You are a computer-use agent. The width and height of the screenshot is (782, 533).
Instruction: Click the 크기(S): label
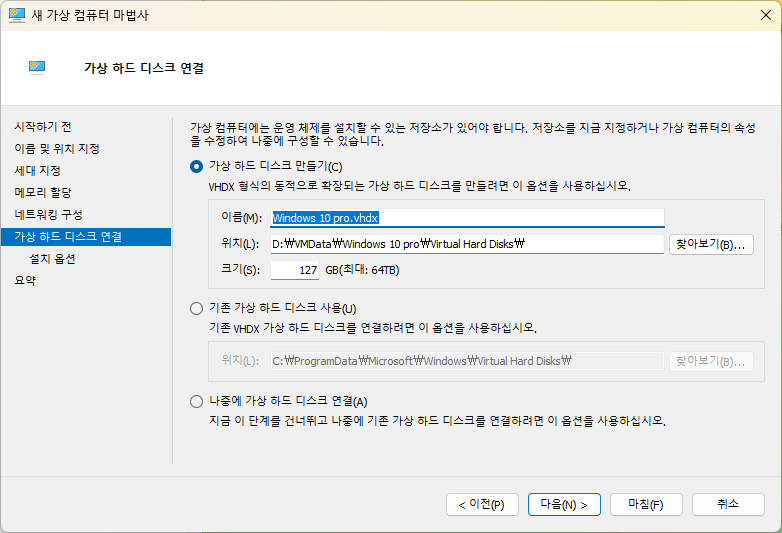pyautogui.click(x=240, y=270)
